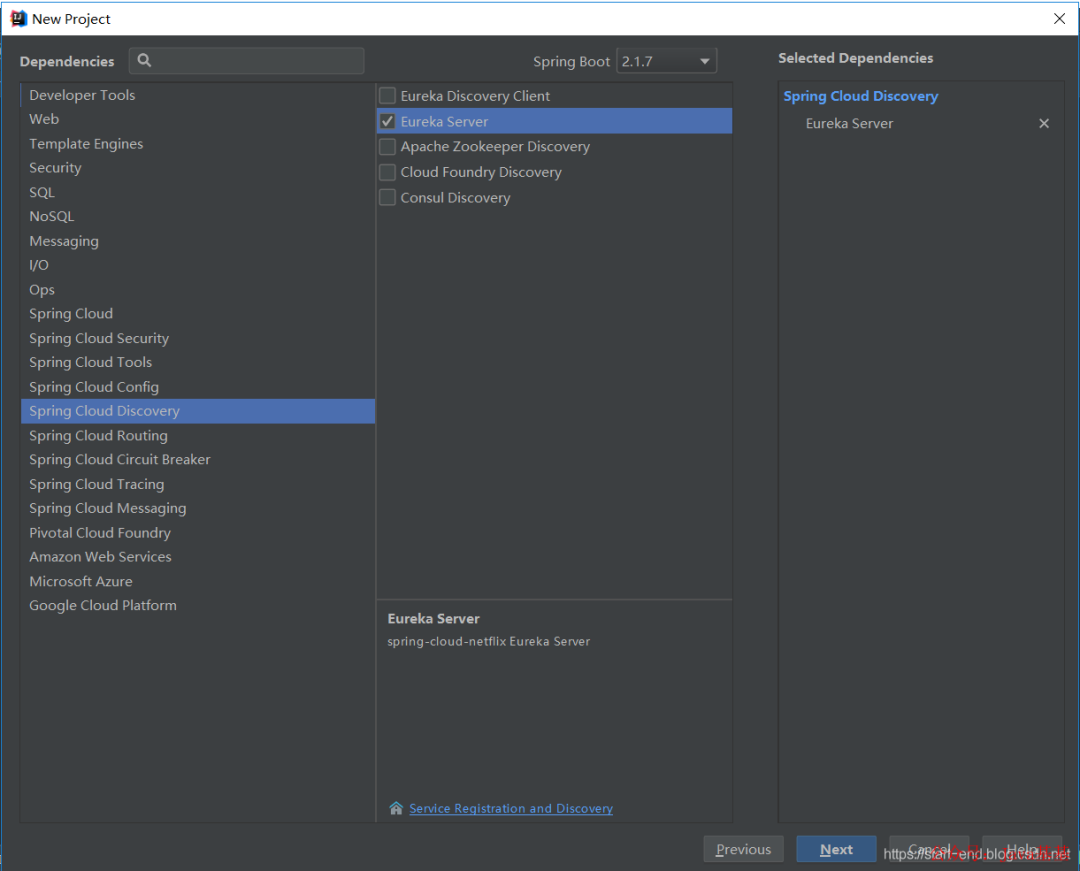Select Google Cloud Platform category
This screenshot has height=871, width=1080.
click(x=198, y=606)
